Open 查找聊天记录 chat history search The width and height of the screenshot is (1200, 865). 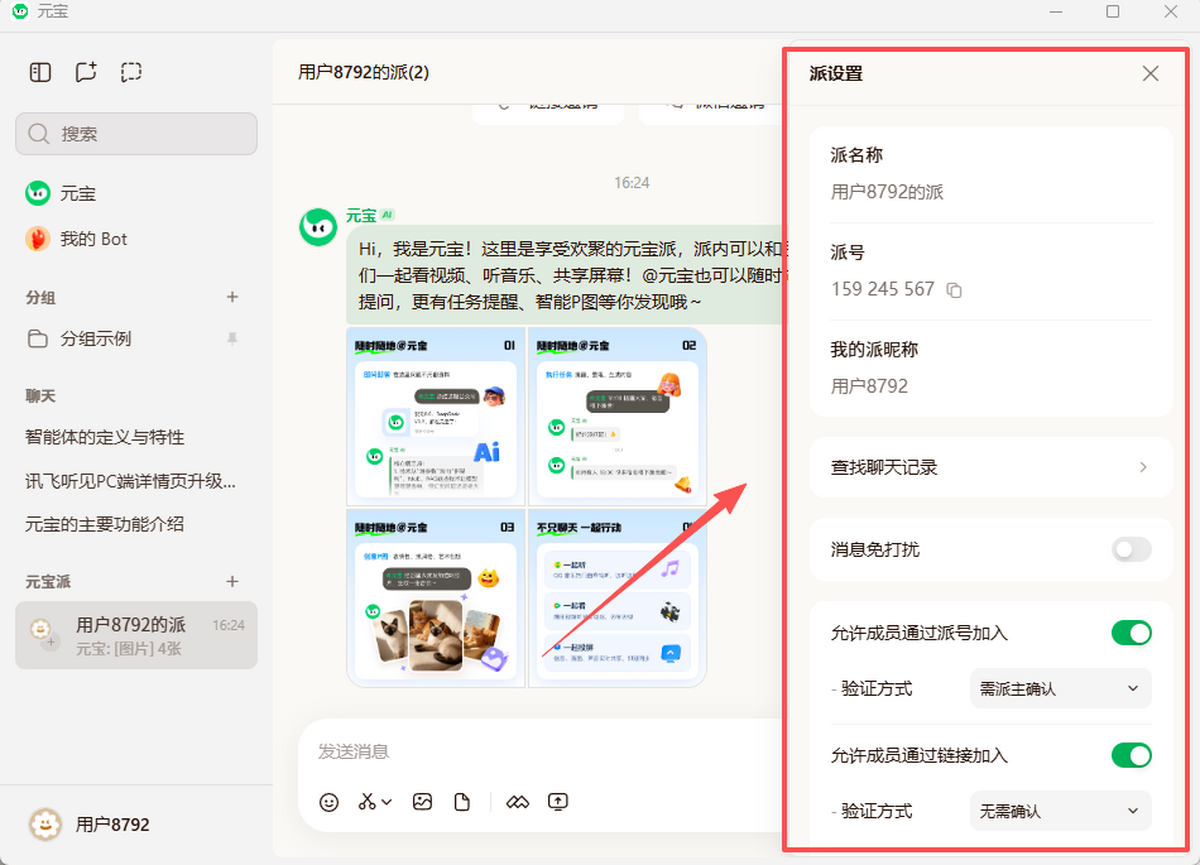click(990, 467)
